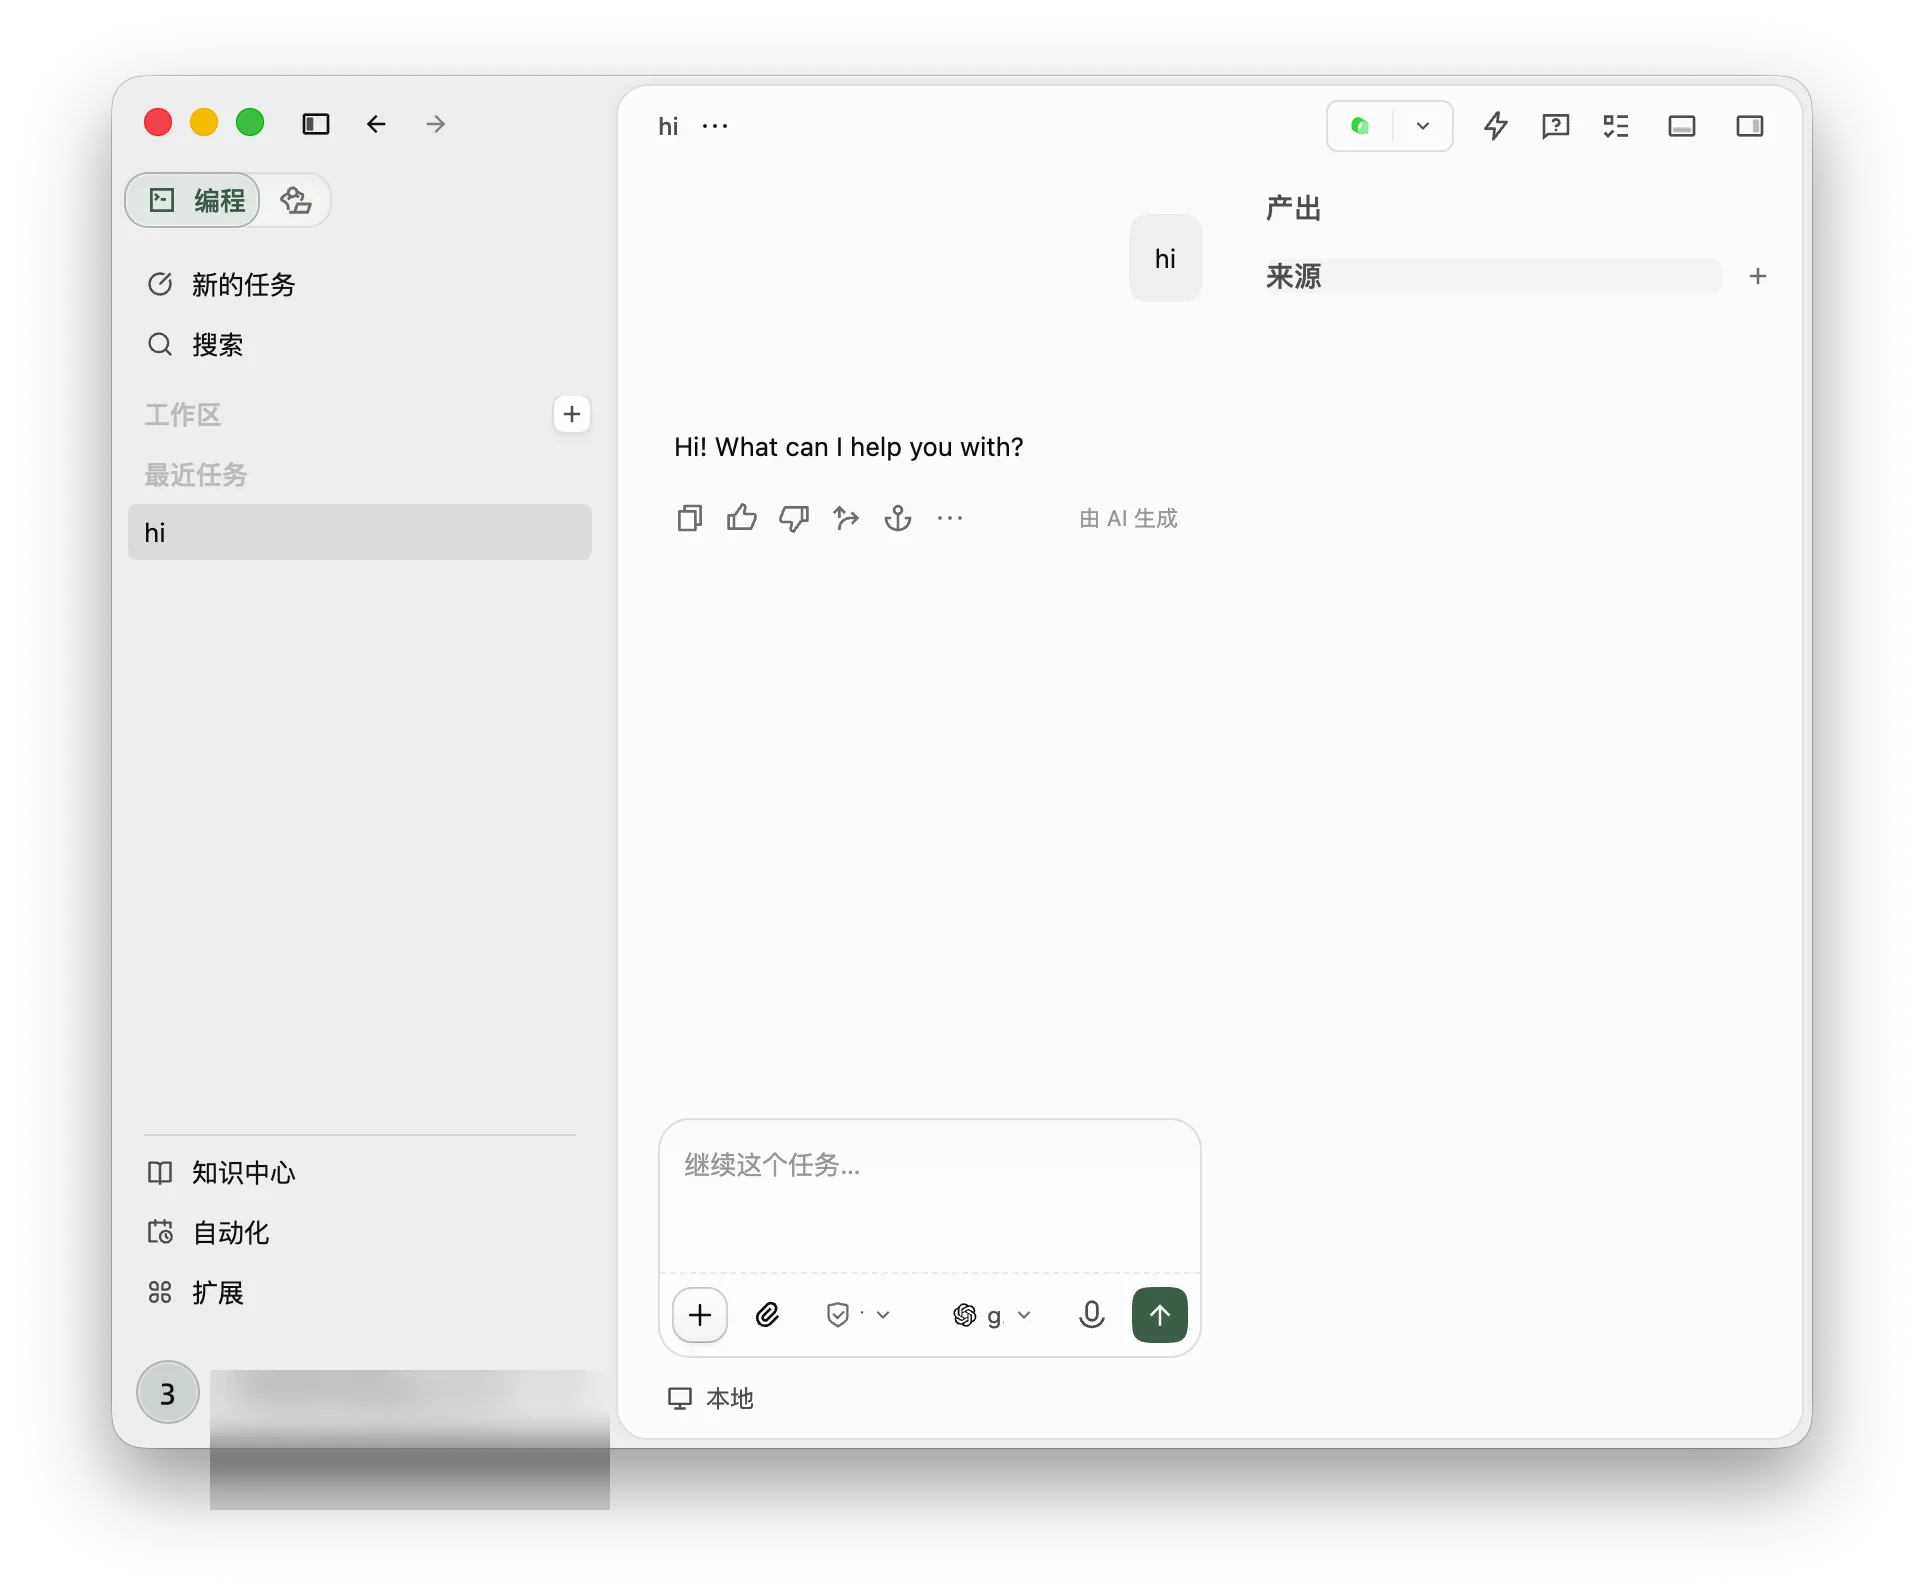Viewport: 1924px width, 1596px height.
Task: Toggle the bottom panel layout icon
Action: (x=1682, y=126)
